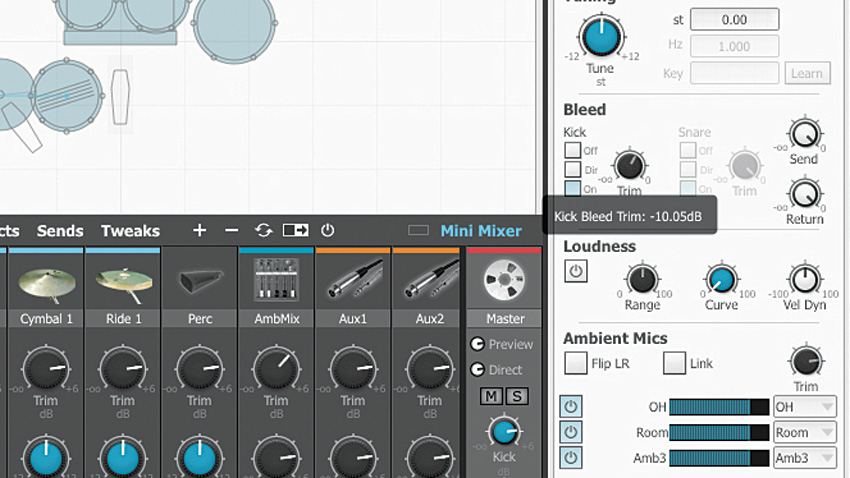Viewport: 850px width, 478px height.
Task: Open the Room mic routing dropdown
Action: click(x=804, y=432)
